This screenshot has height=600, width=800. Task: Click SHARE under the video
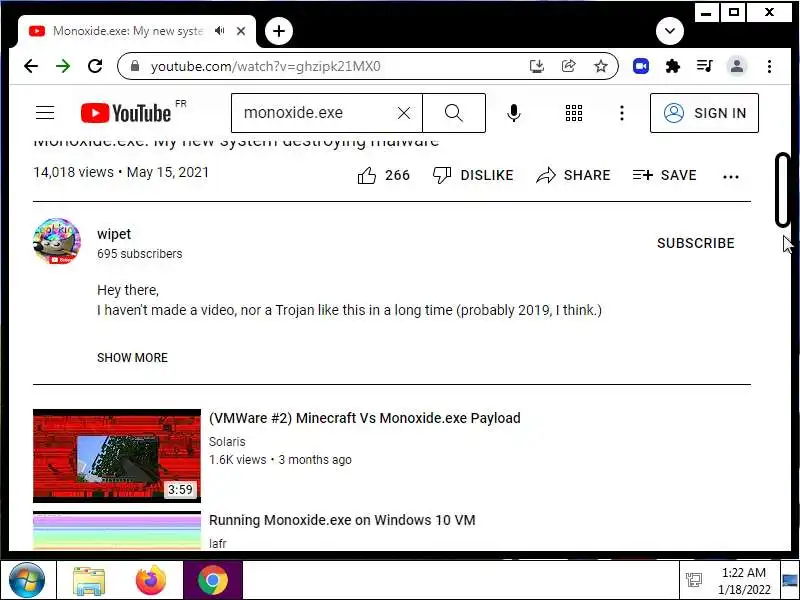click(573, 176)
